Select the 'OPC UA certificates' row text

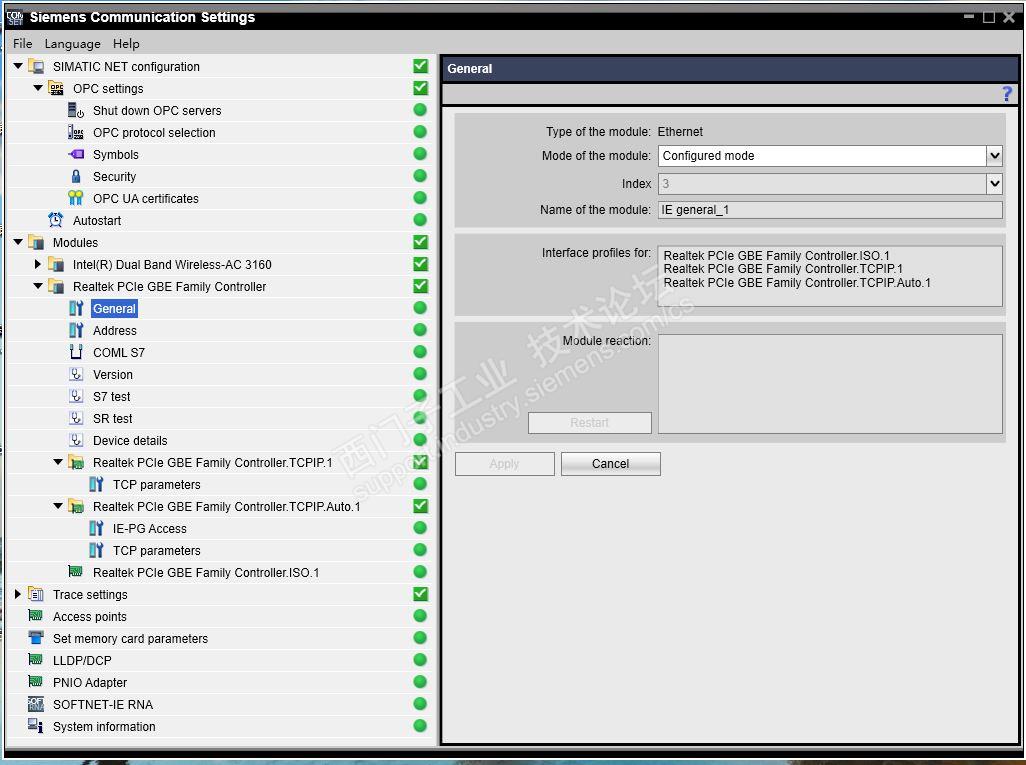tap(145, 199)
